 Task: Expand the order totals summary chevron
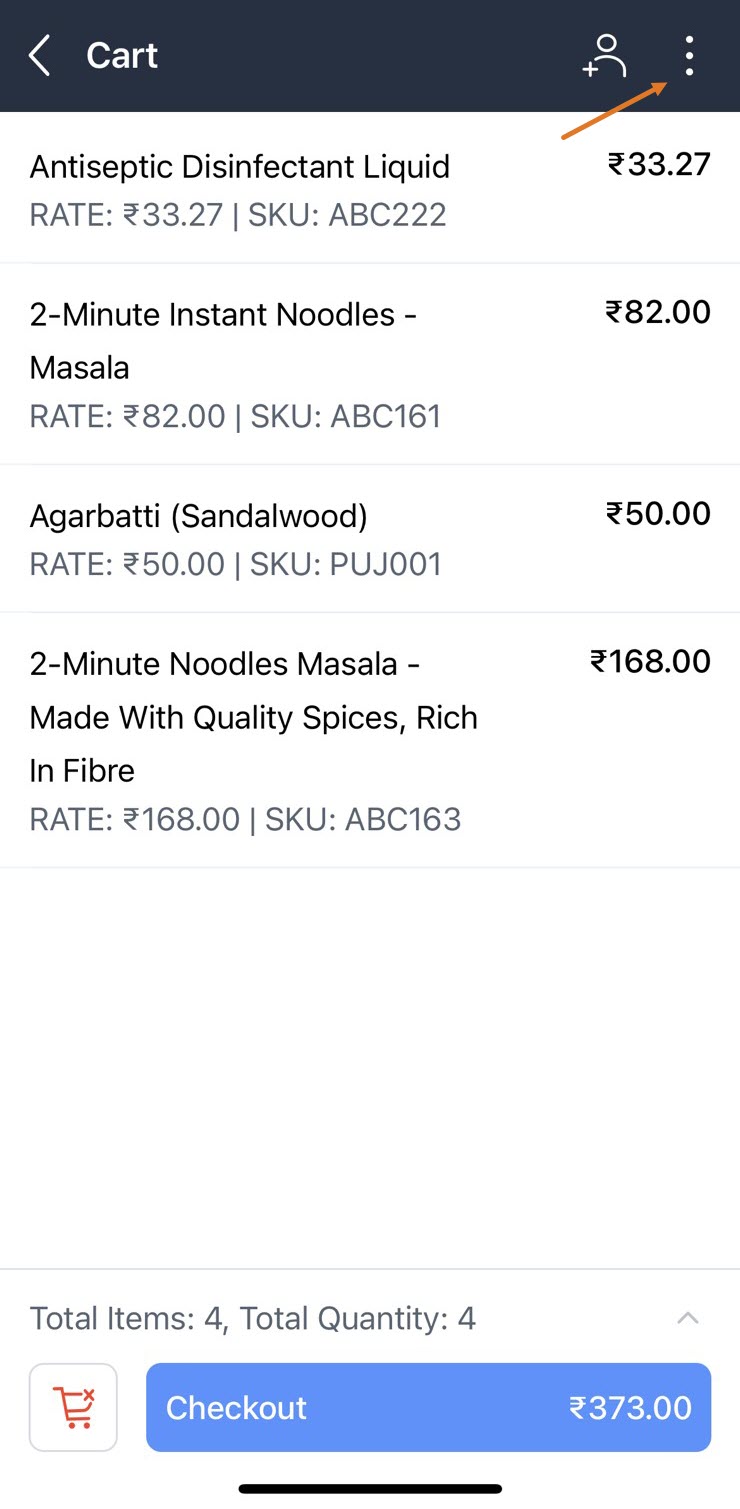coord(687,1318)
